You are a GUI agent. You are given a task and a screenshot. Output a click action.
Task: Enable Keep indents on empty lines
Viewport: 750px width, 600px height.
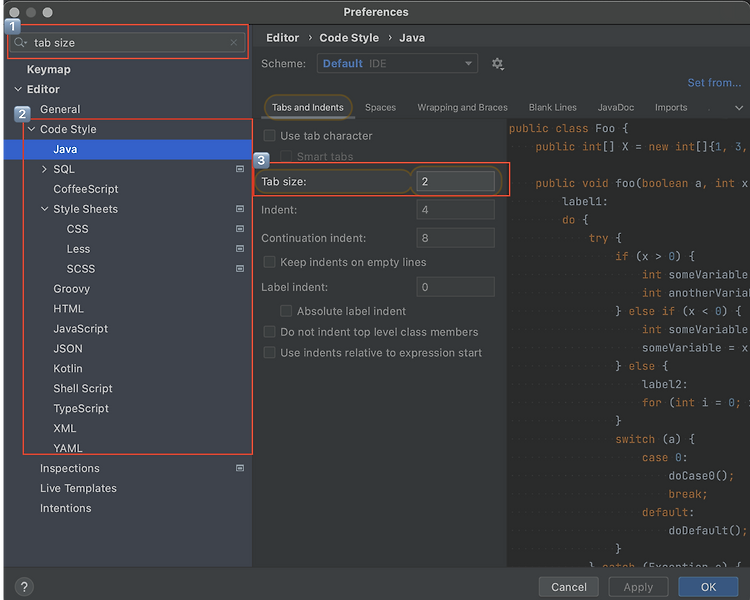[x=269, y=262]
